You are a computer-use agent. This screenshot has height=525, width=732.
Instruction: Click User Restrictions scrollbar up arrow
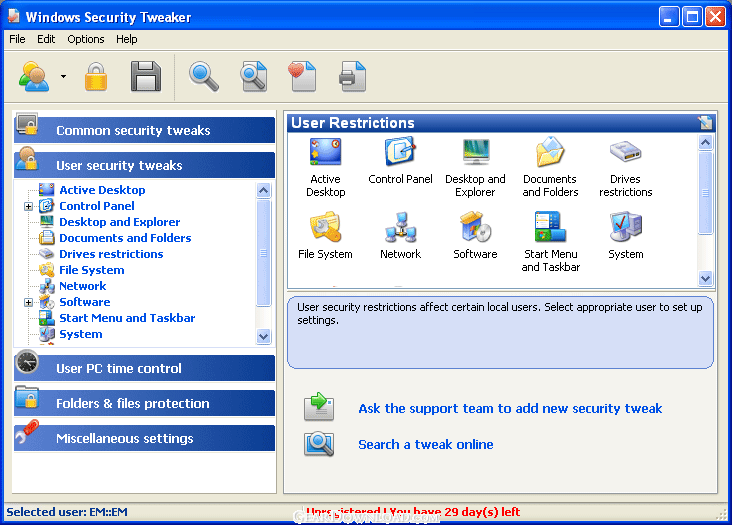(705, 142)
